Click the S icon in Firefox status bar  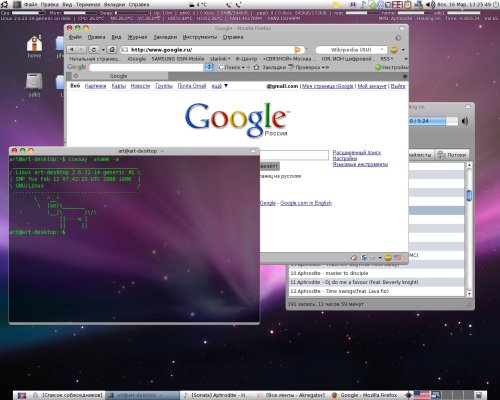(x=364, y=257)
